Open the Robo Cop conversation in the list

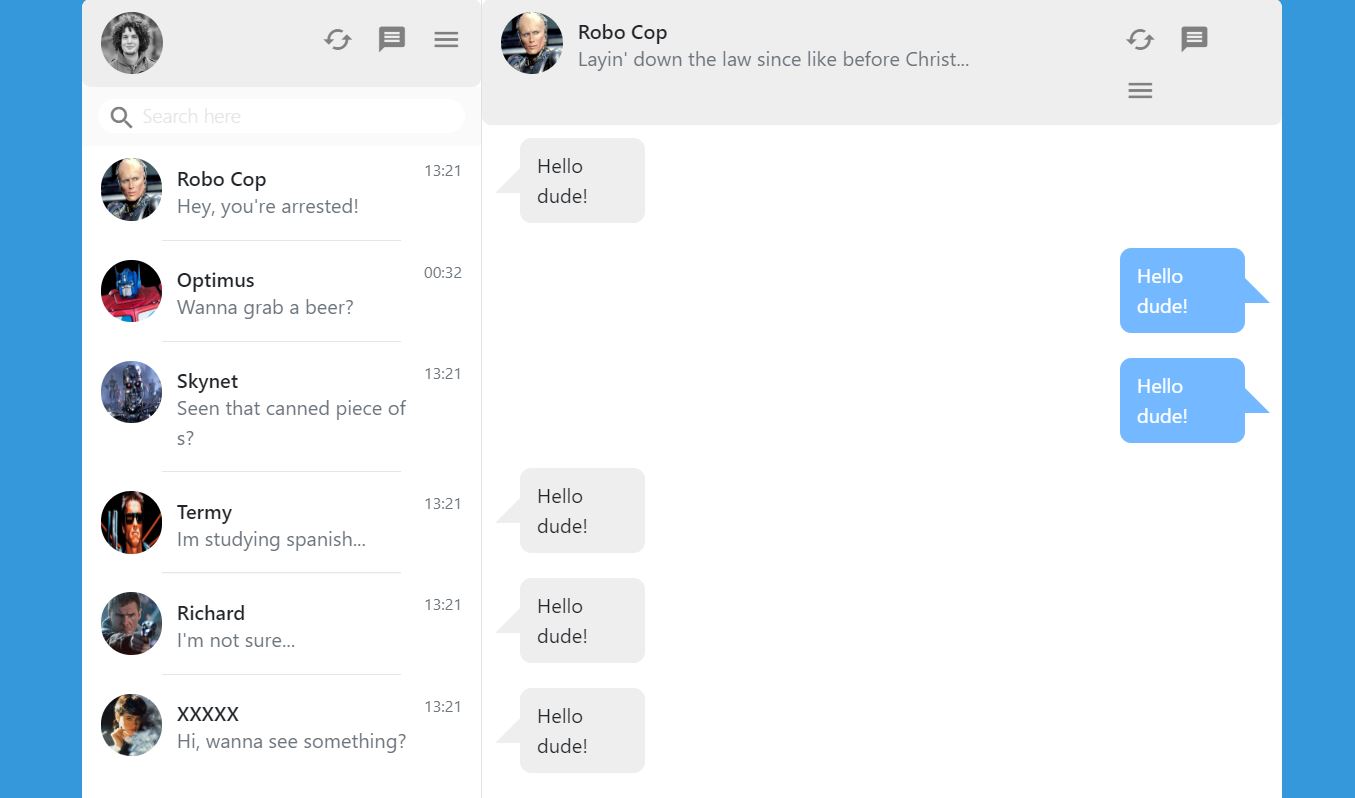click(x=280, y=192)
